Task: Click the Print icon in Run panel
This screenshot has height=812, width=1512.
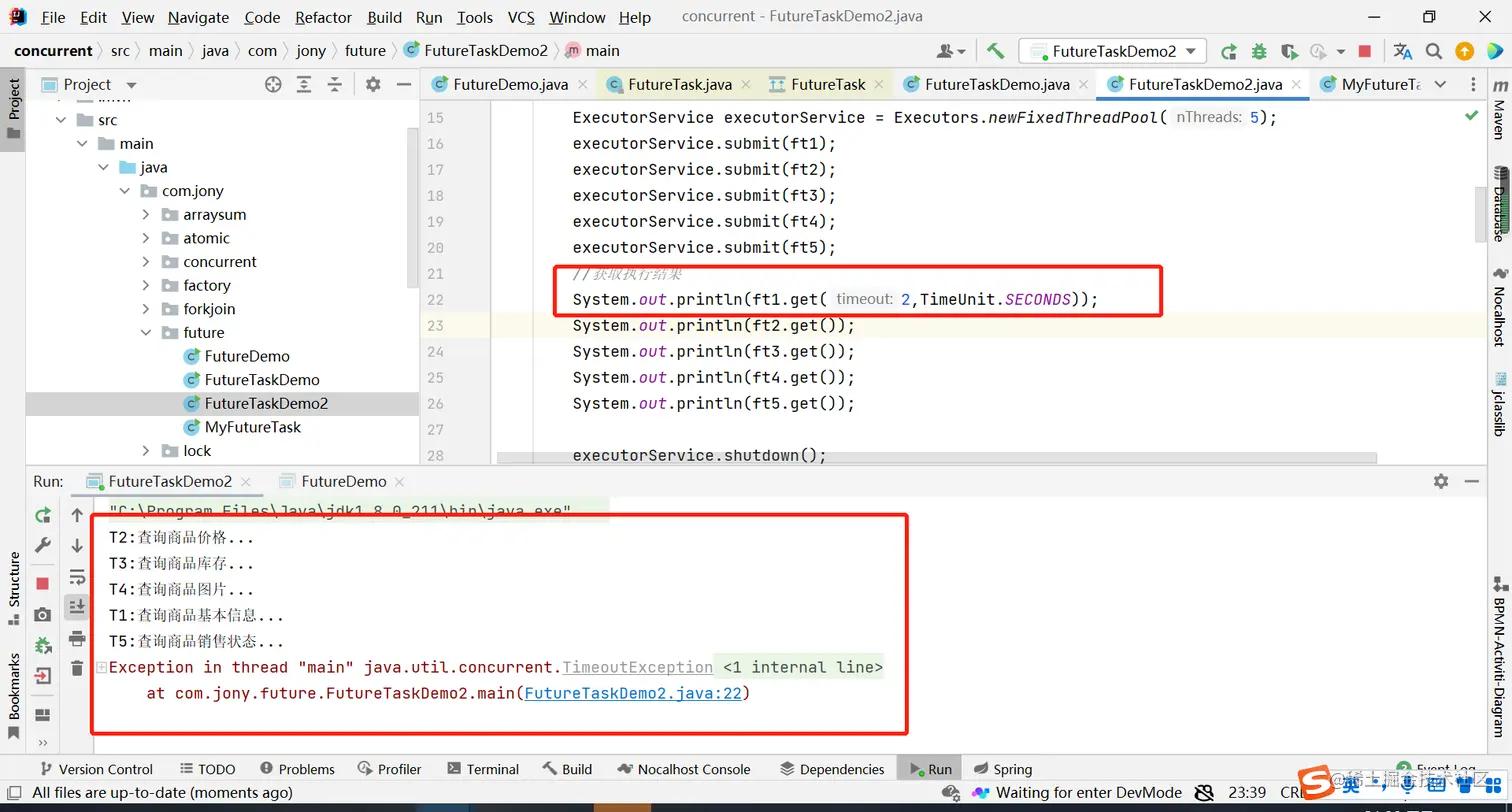Action: tap(77, 638)
